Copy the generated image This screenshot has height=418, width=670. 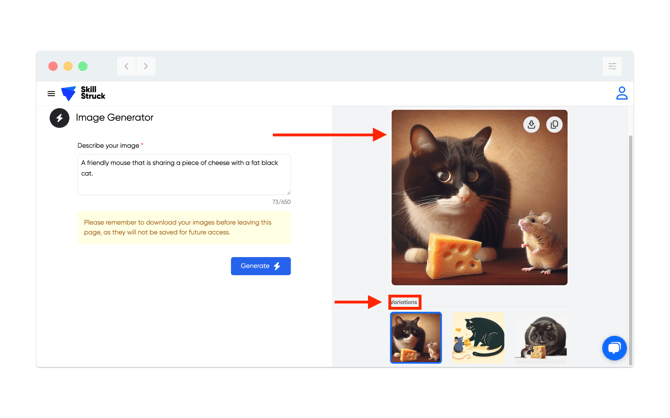point(554,125)
